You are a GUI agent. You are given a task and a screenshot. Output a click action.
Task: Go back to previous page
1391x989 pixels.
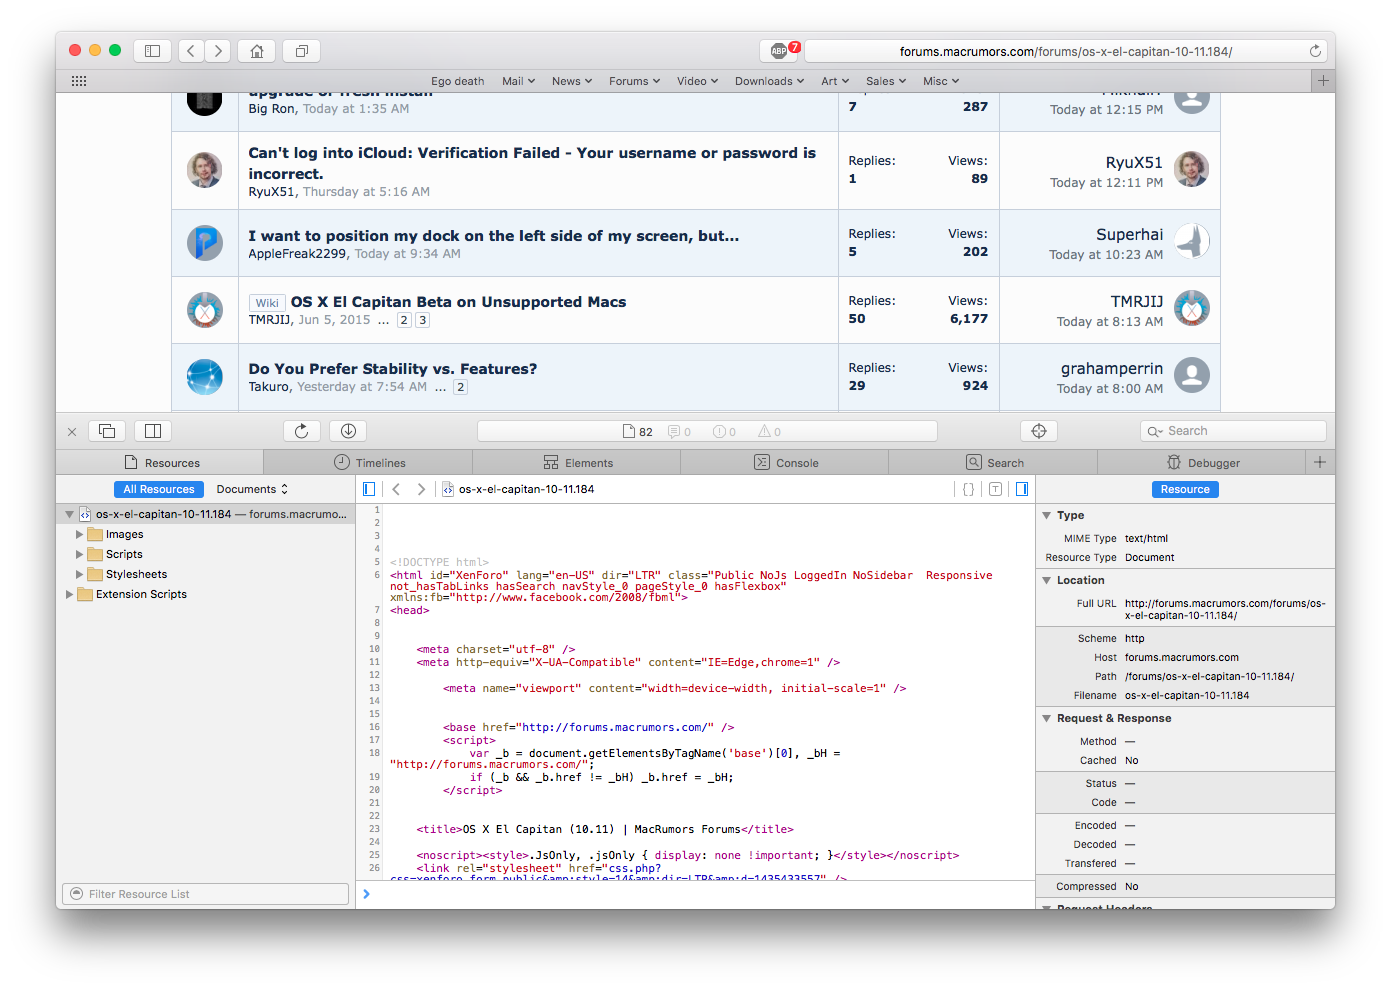click(x=192, y=51)
